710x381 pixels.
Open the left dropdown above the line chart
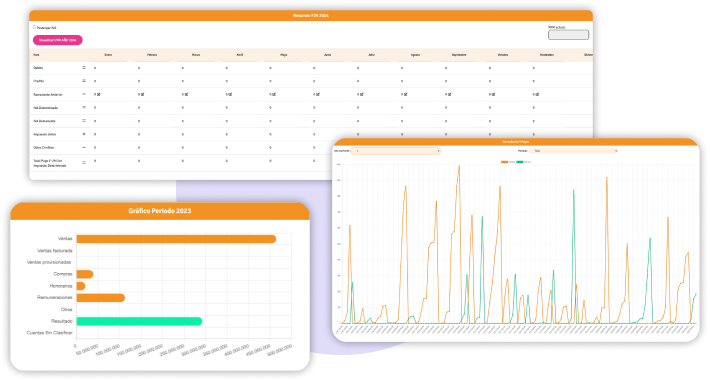click(x=395, y=151)
